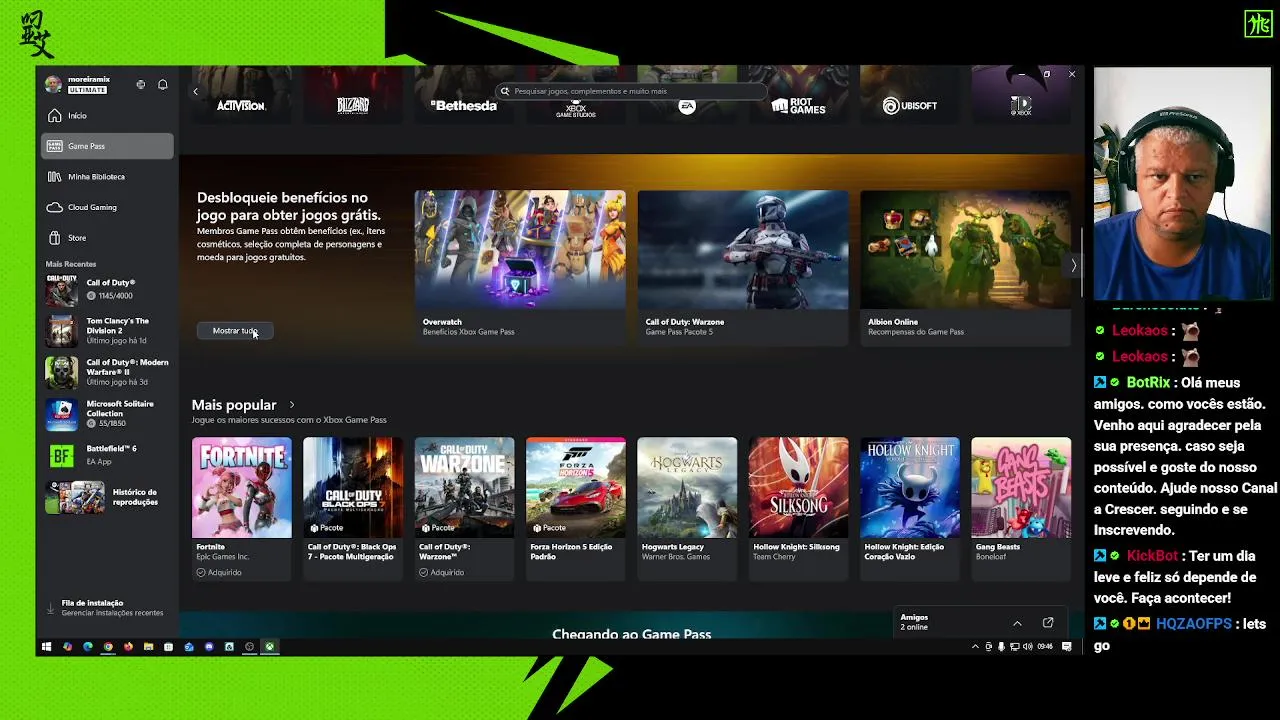Show hidden system tray icons
1280x720 pixels.
(976, 647)
